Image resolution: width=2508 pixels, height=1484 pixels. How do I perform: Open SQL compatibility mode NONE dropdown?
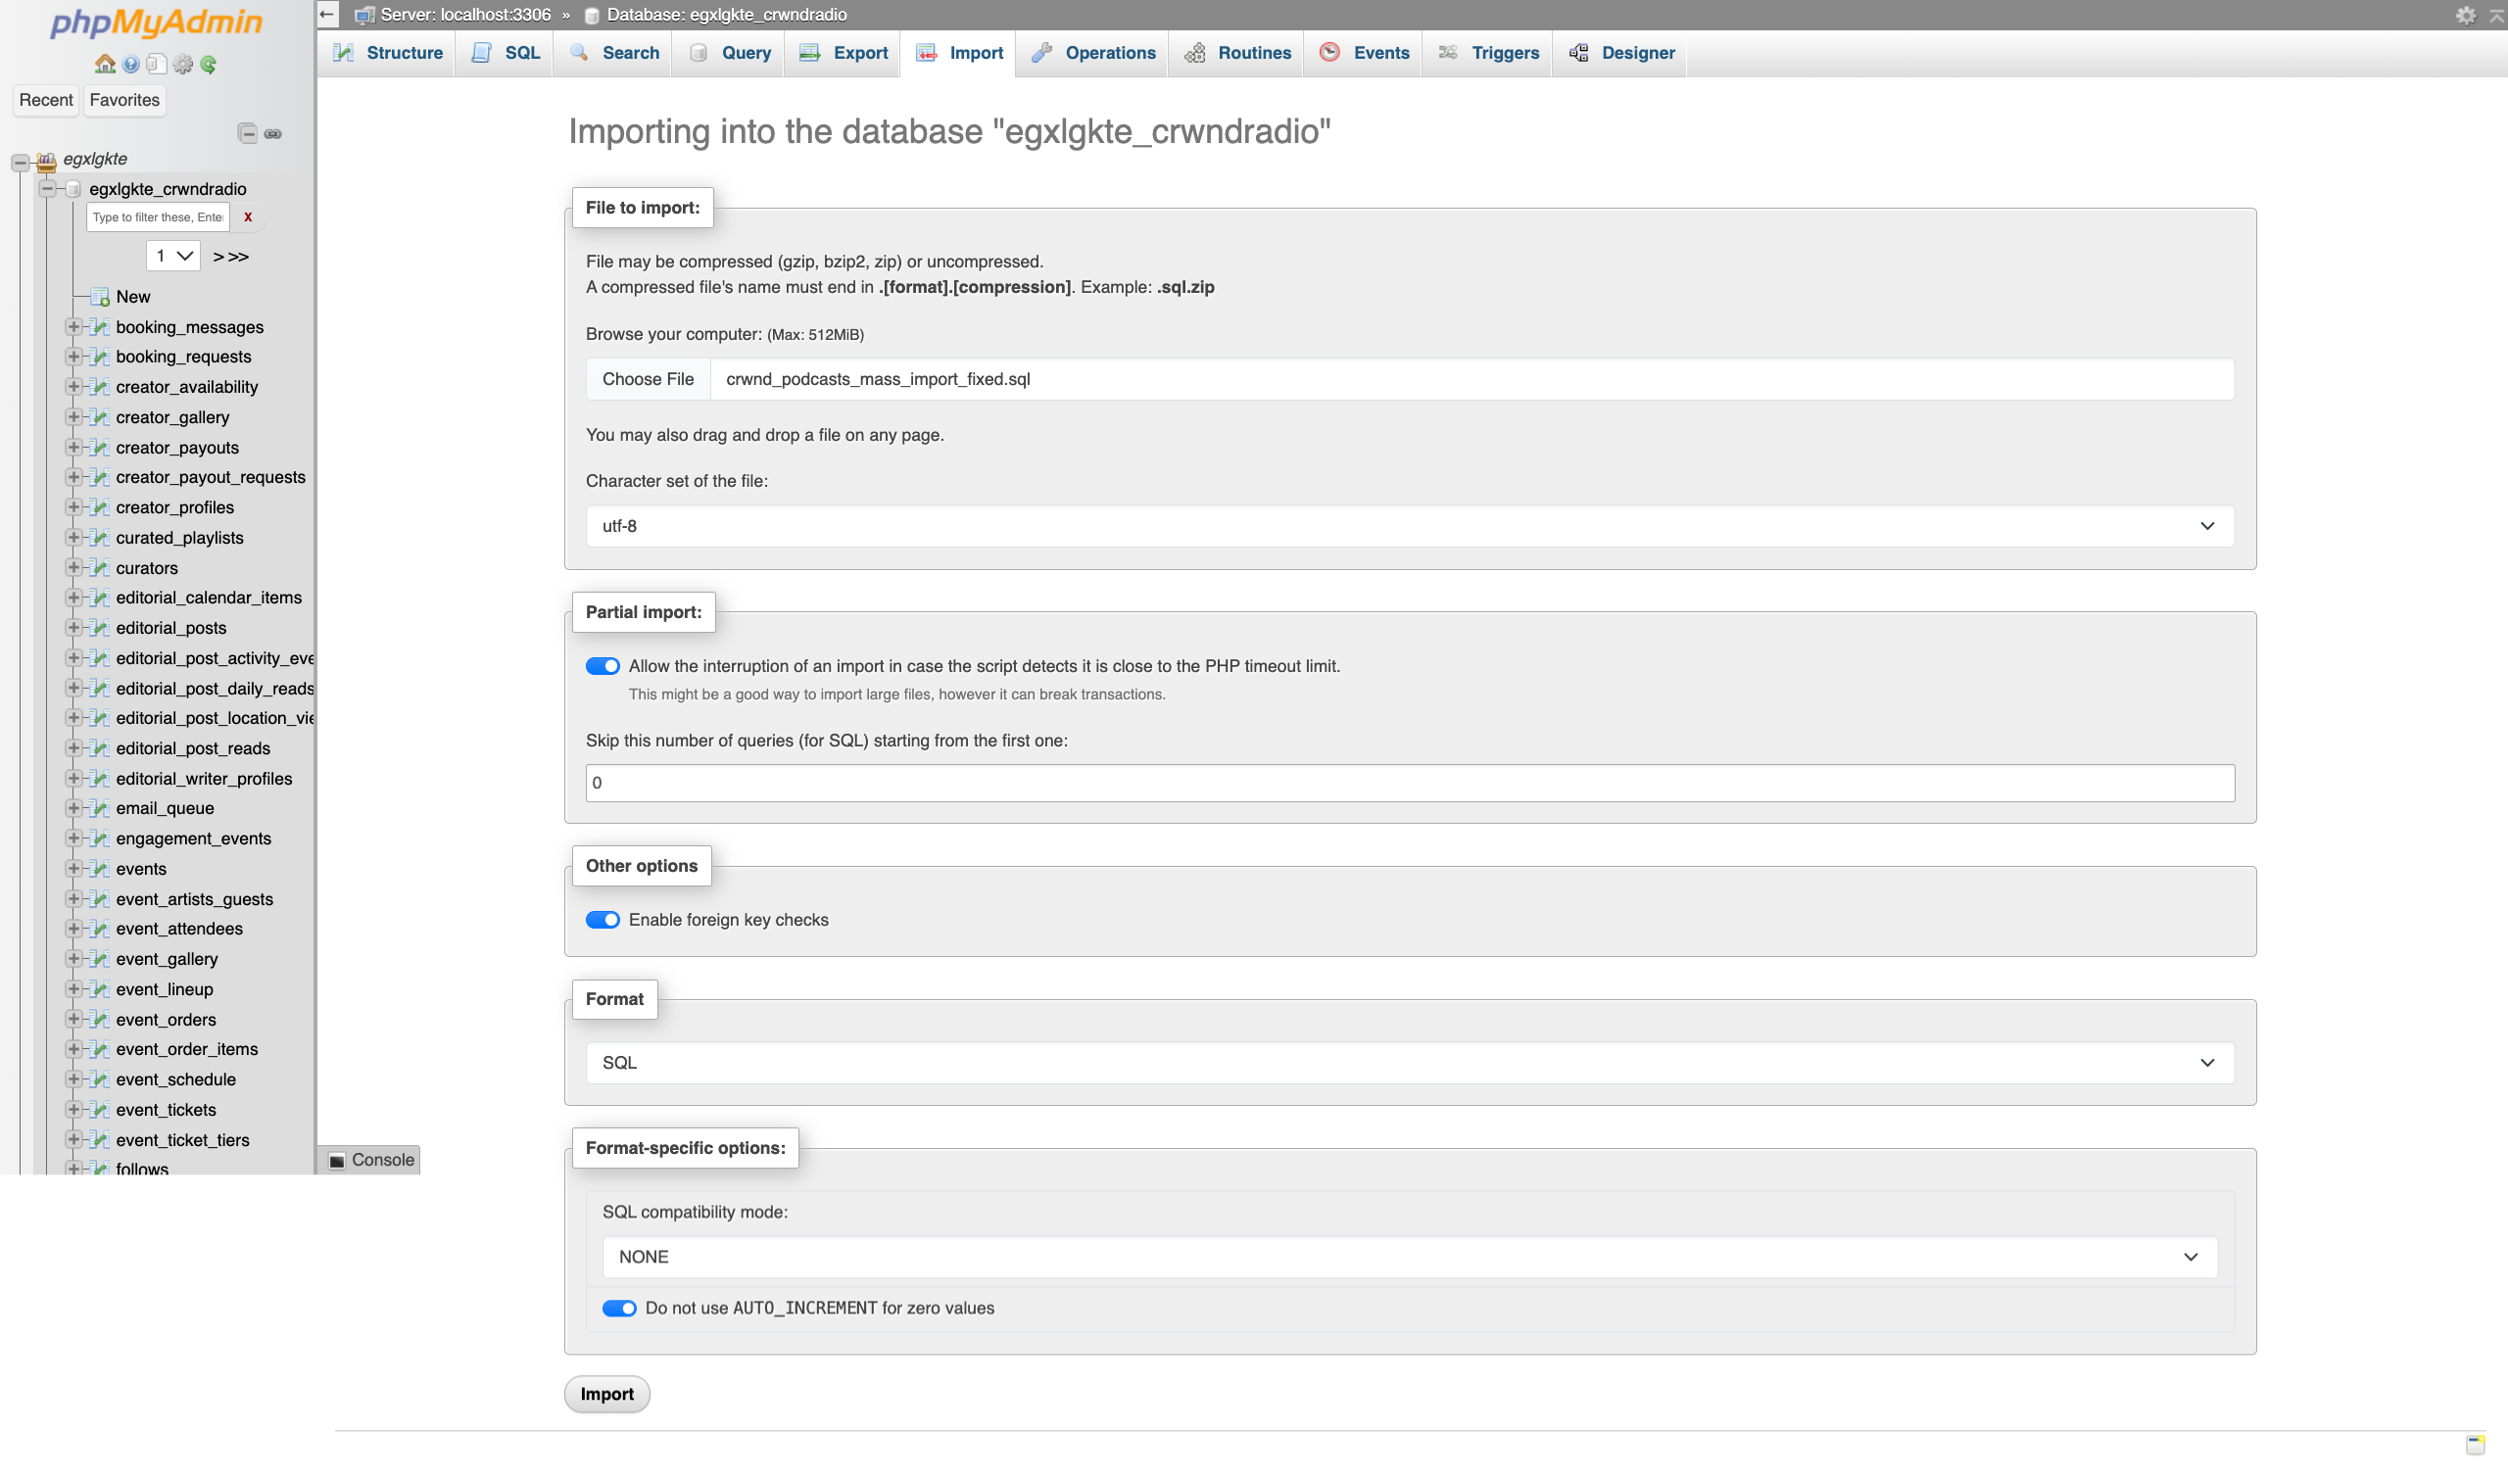click(x=1410, y=1257)
